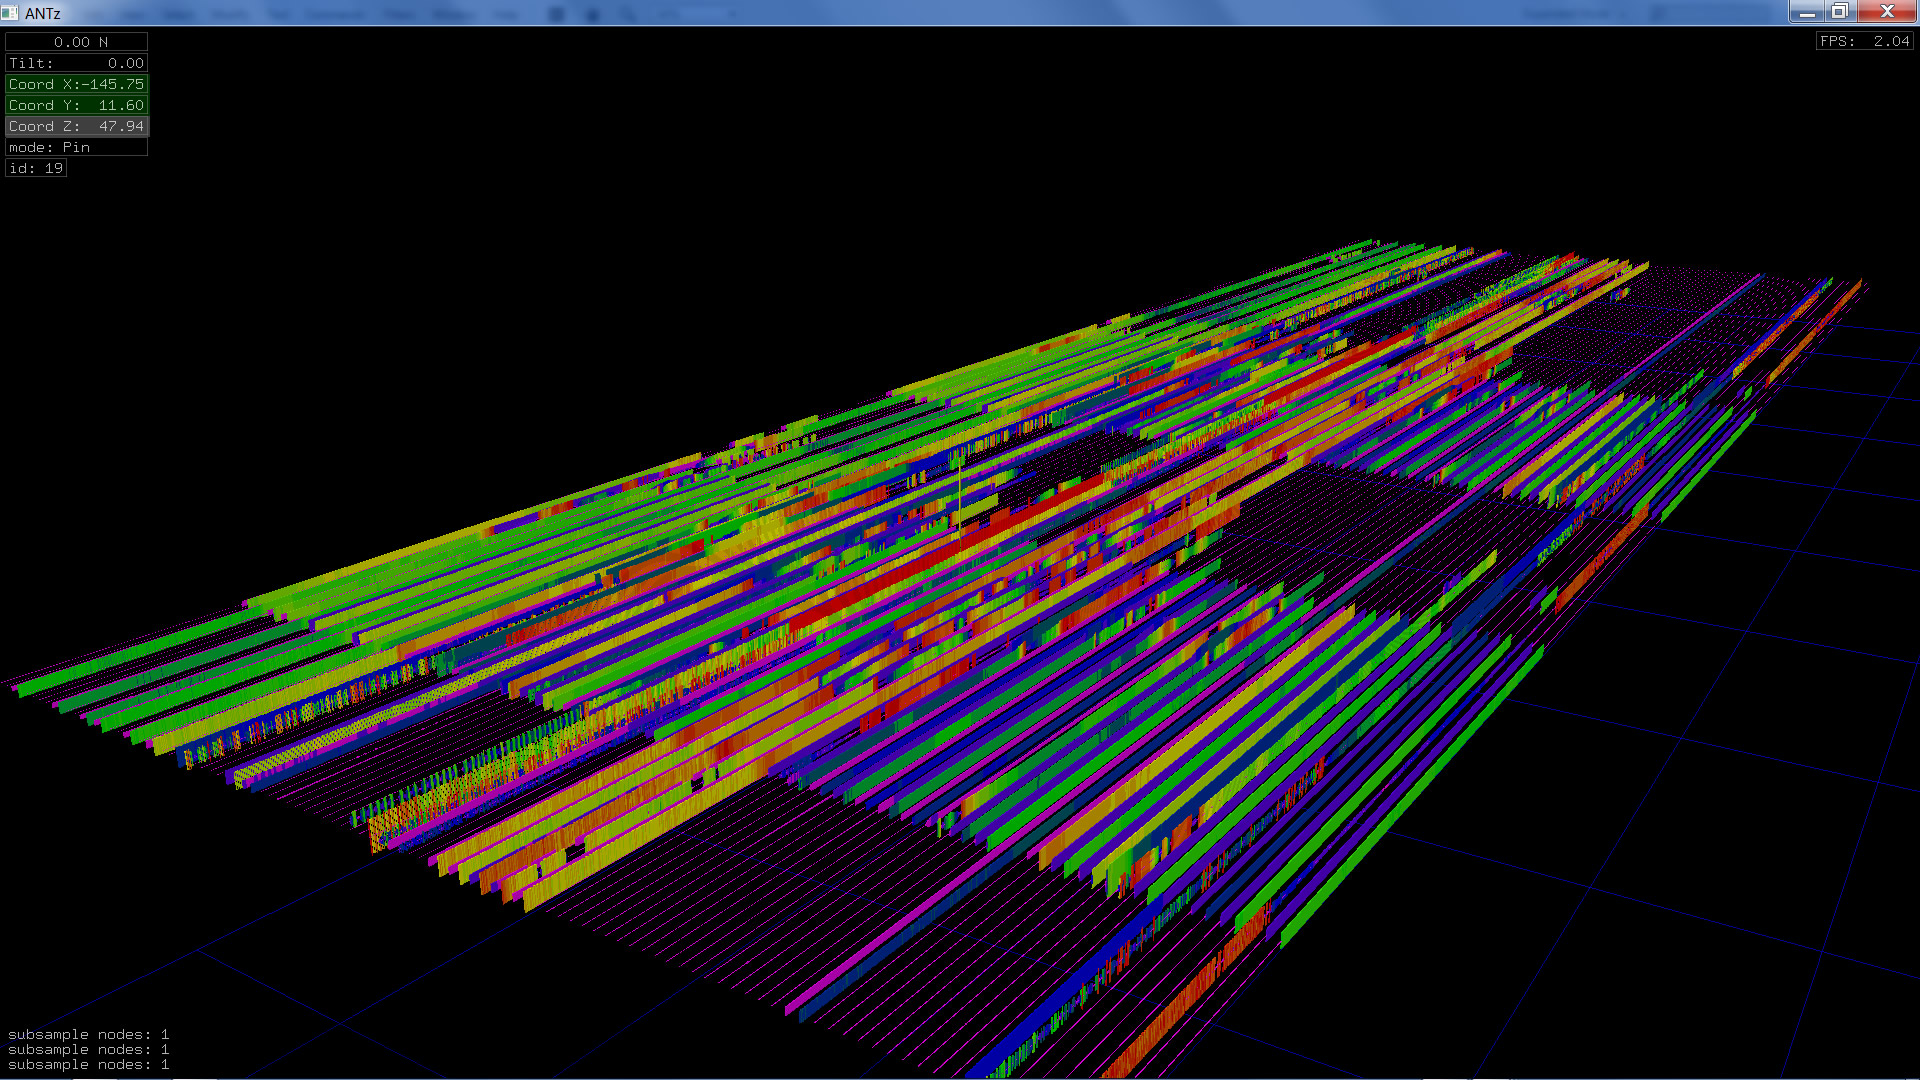Image resolution: width=1920 pixels, height=1080 pixels.
Task: Select the Coord Y field
Action: click(x=77, y=105)
